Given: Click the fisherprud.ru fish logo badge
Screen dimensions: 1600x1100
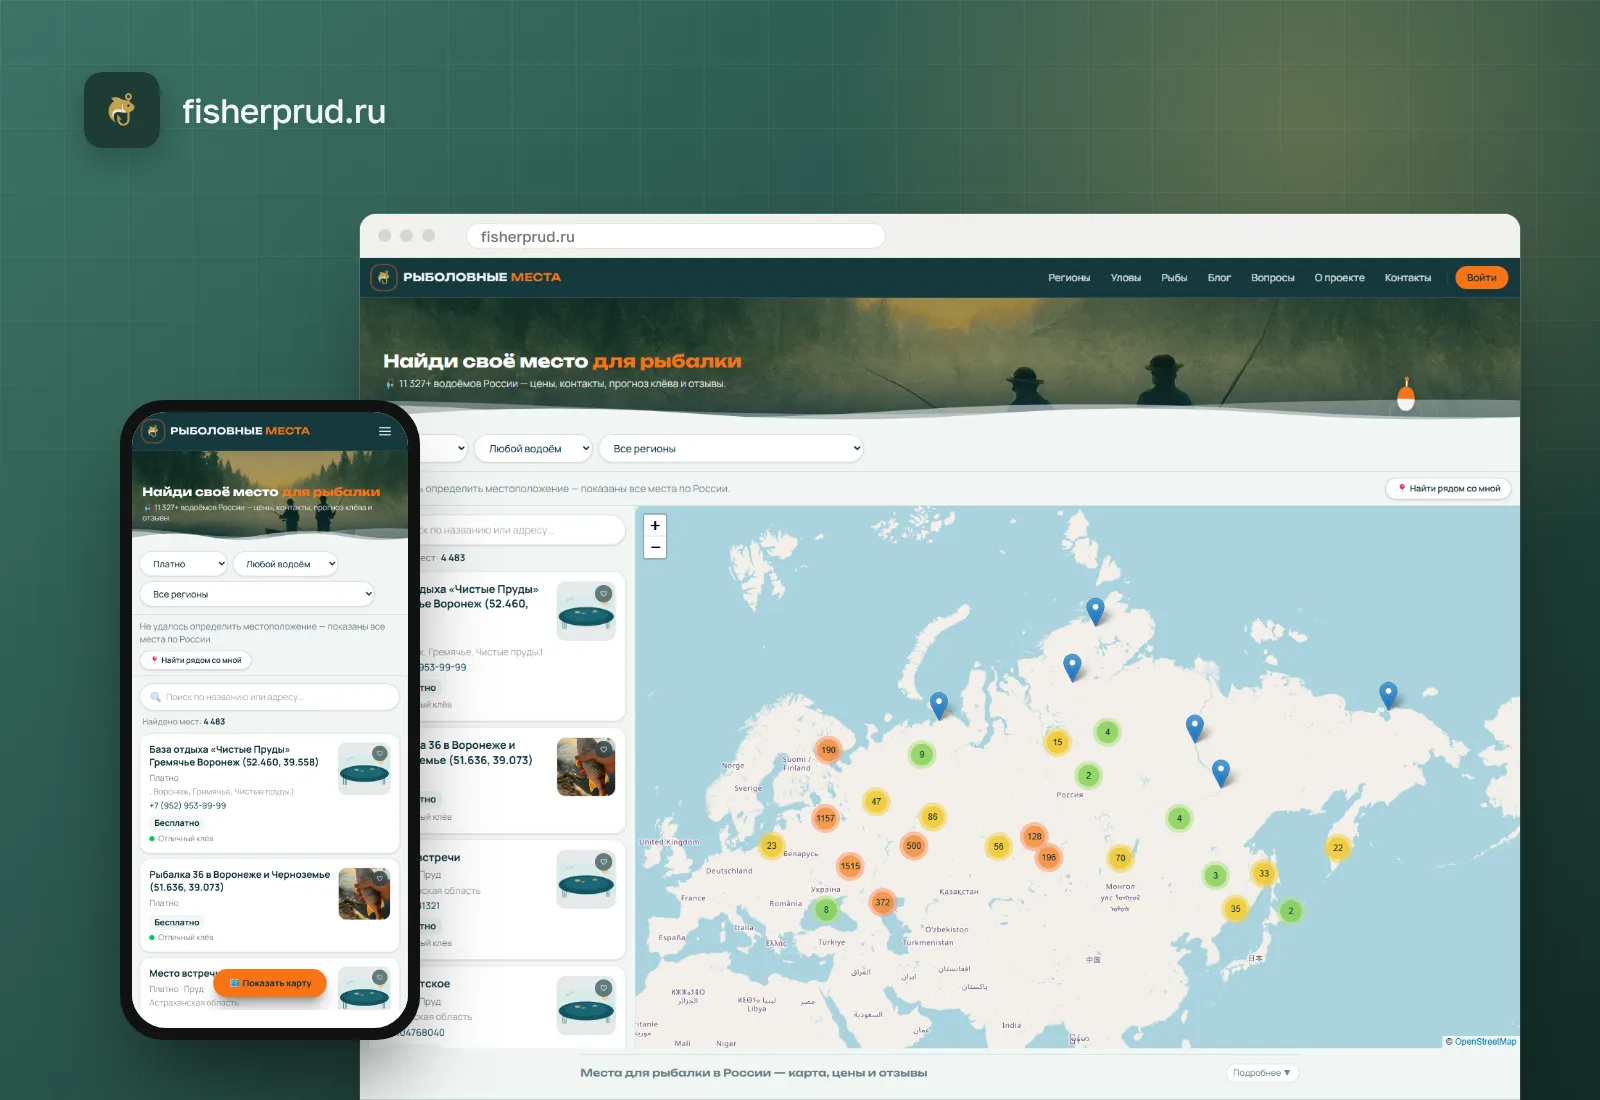Looking at the screenshot, I should (122, 110).
